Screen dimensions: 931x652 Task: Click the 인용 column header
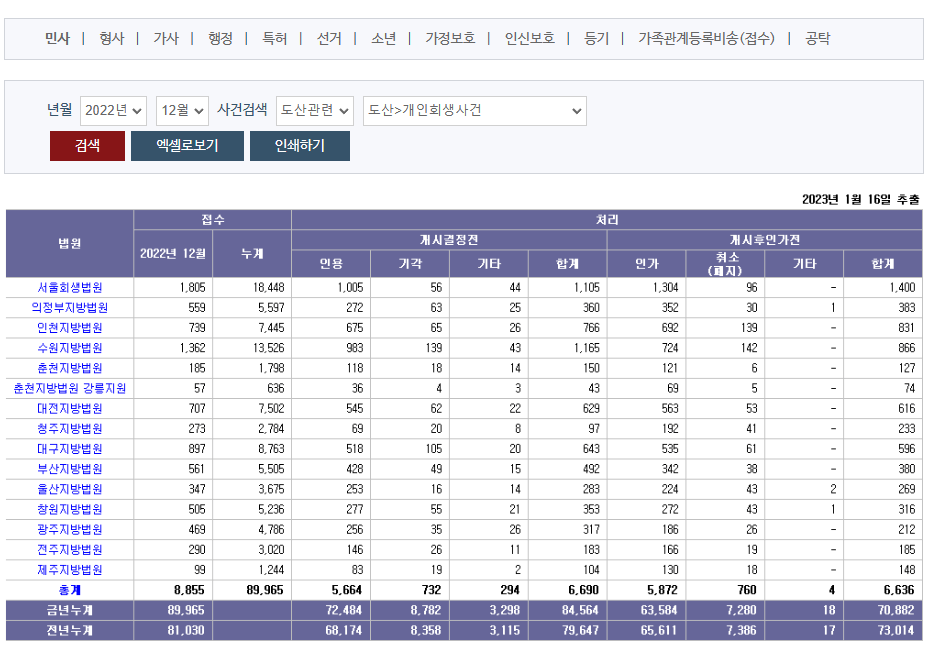click(331, 264)
